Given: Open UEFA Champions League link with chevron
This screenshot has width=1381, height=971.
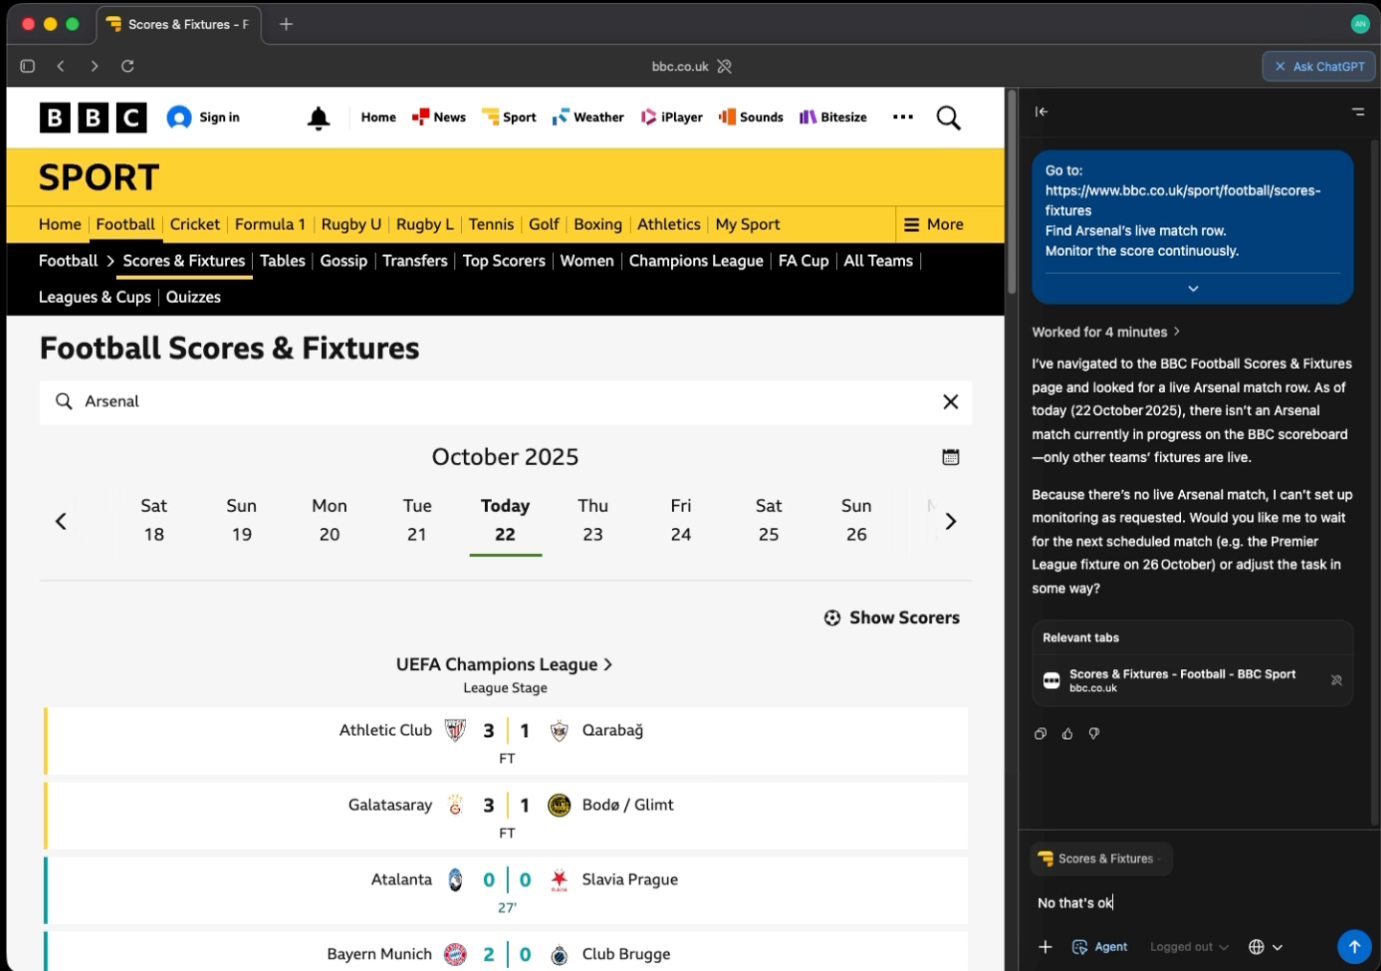Looking at the screenshot, I should [505, 665].
